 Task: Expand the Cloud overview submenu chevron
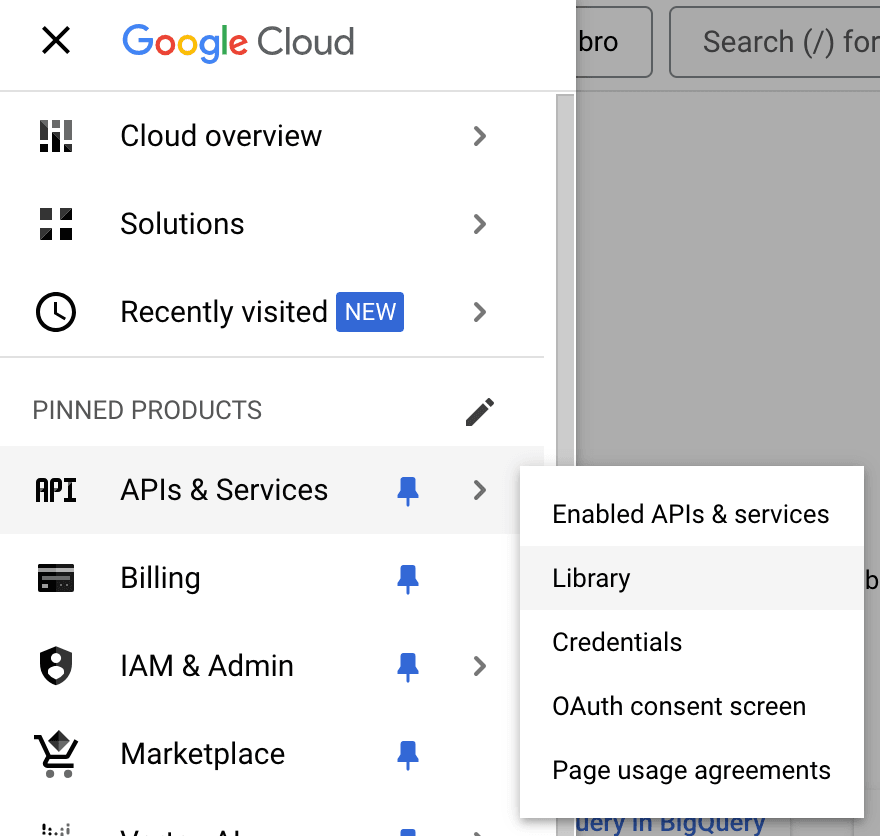(x=480, y=136)
